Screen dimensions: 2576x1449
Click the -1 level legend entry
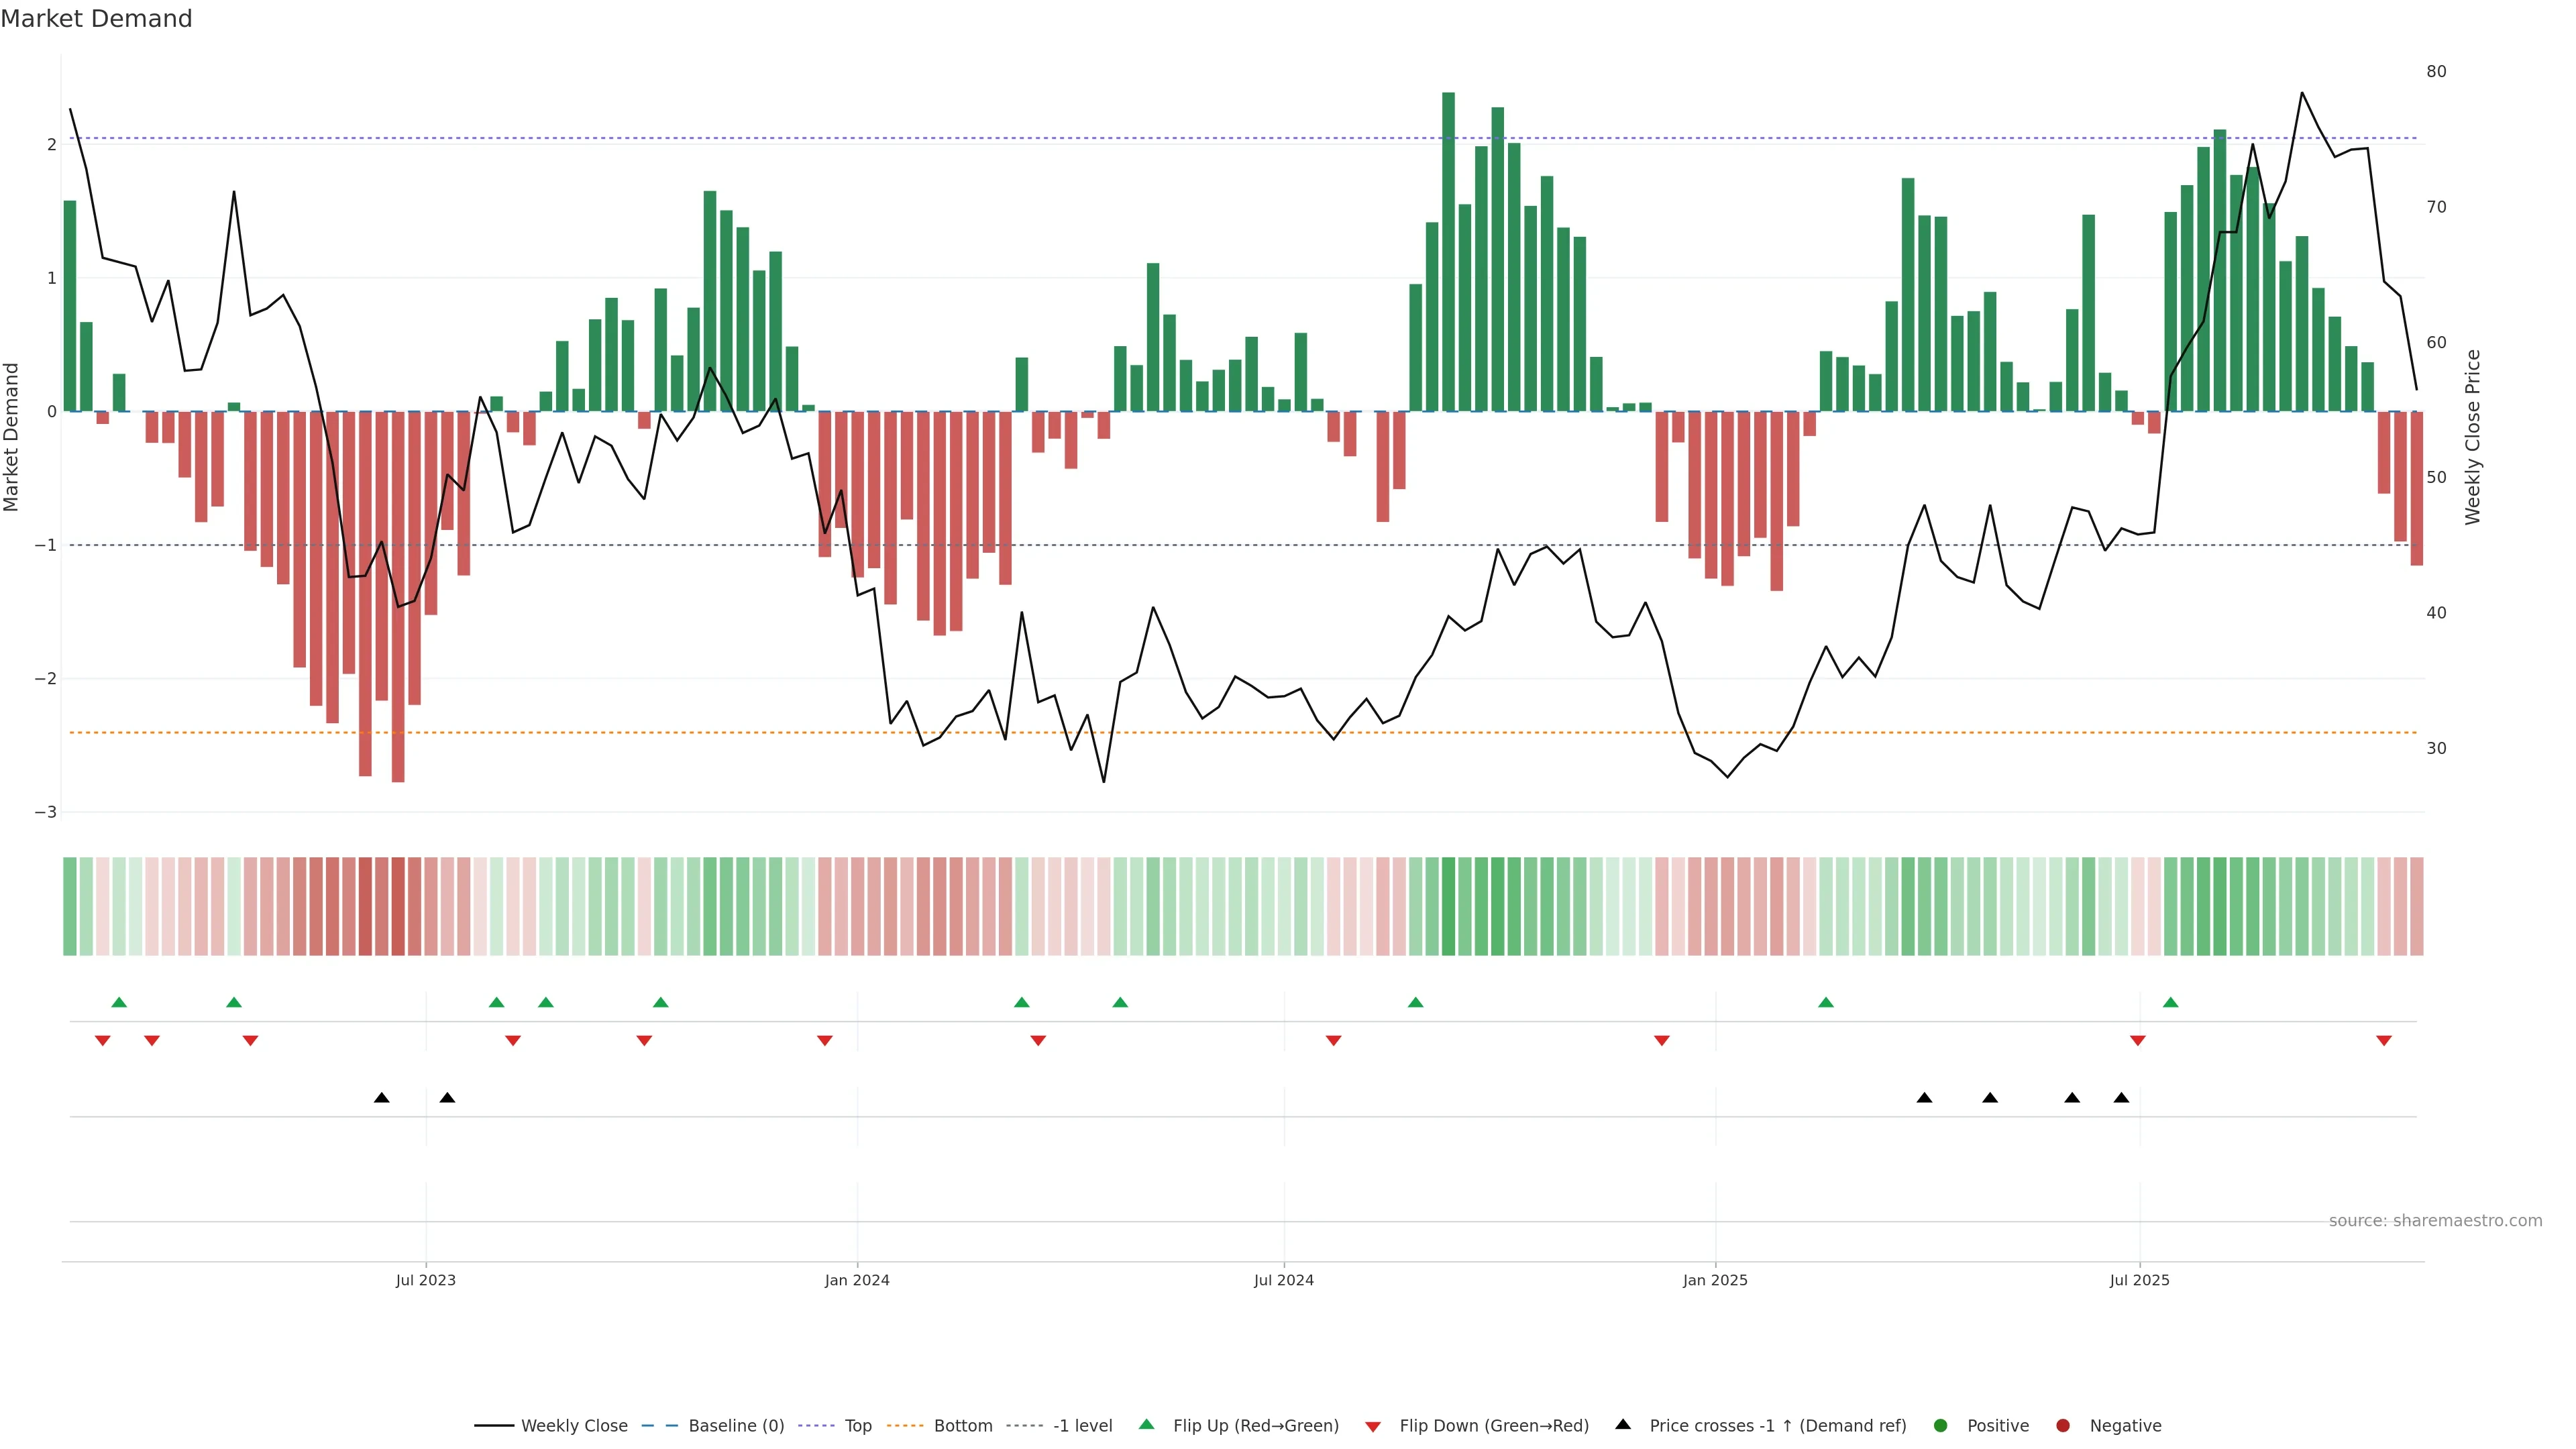(x=1082, y=1426)
